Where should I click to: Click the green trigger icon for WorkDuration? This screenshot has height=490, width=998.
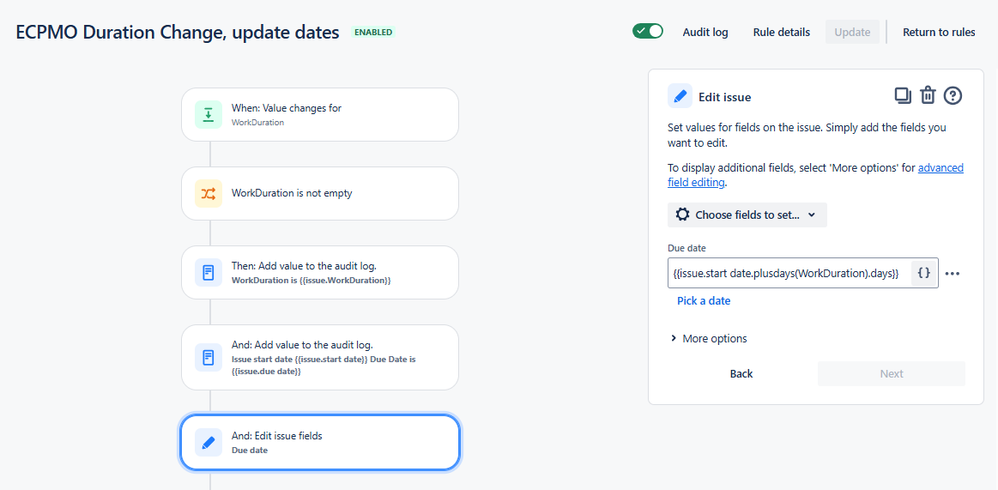209,115
